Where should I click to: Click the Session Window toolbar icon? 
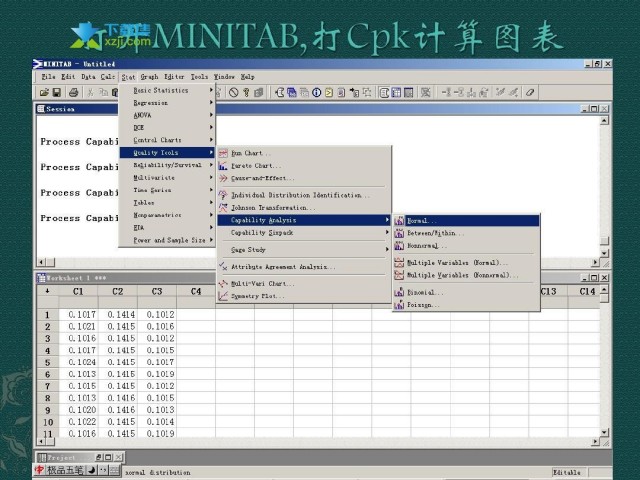384,93
